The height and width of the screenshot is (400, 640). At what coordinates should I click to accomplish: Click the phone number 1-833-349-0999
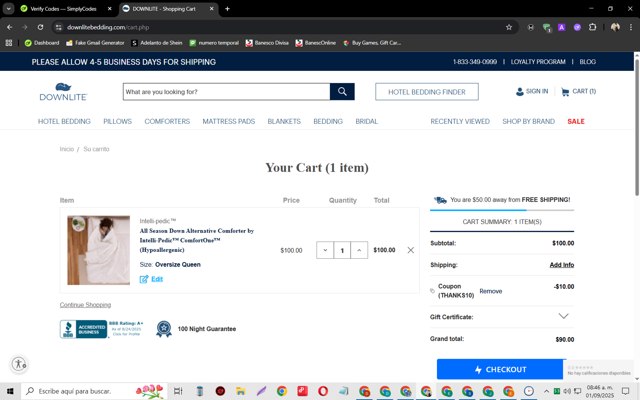(x=475, y=62)
